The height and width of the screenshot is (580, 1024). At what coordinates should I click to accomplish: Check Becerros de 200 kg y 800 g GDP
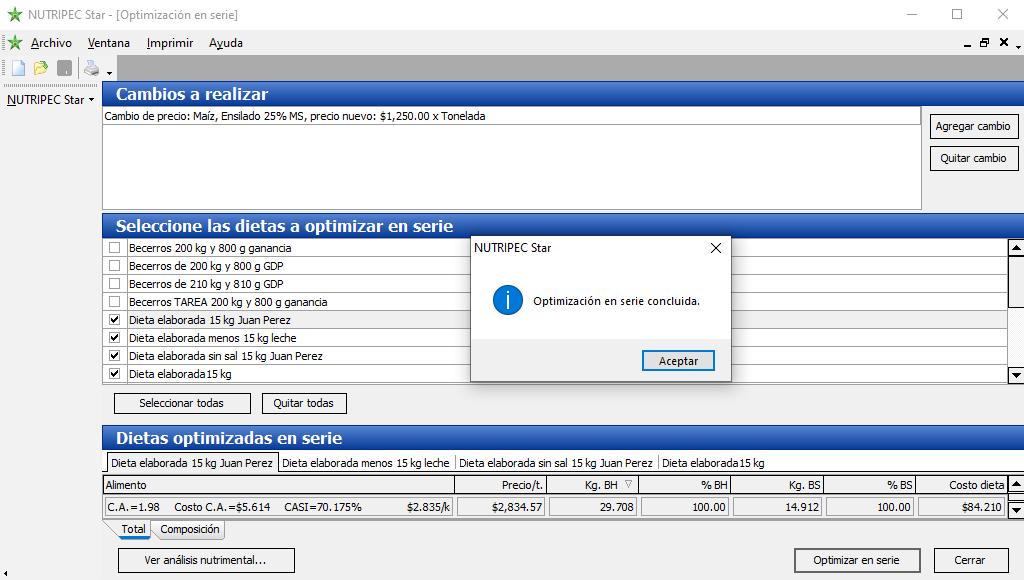114,266
